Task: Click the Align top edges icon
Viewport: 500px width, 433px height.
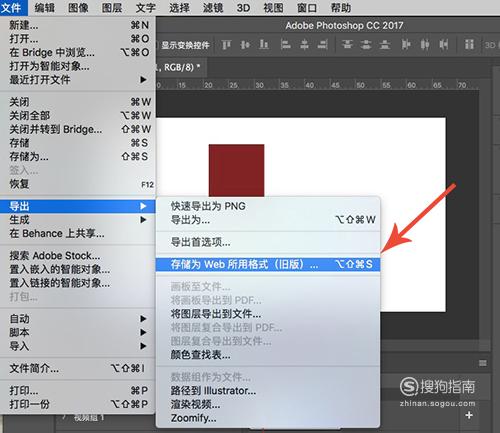Action: point(226,44)
